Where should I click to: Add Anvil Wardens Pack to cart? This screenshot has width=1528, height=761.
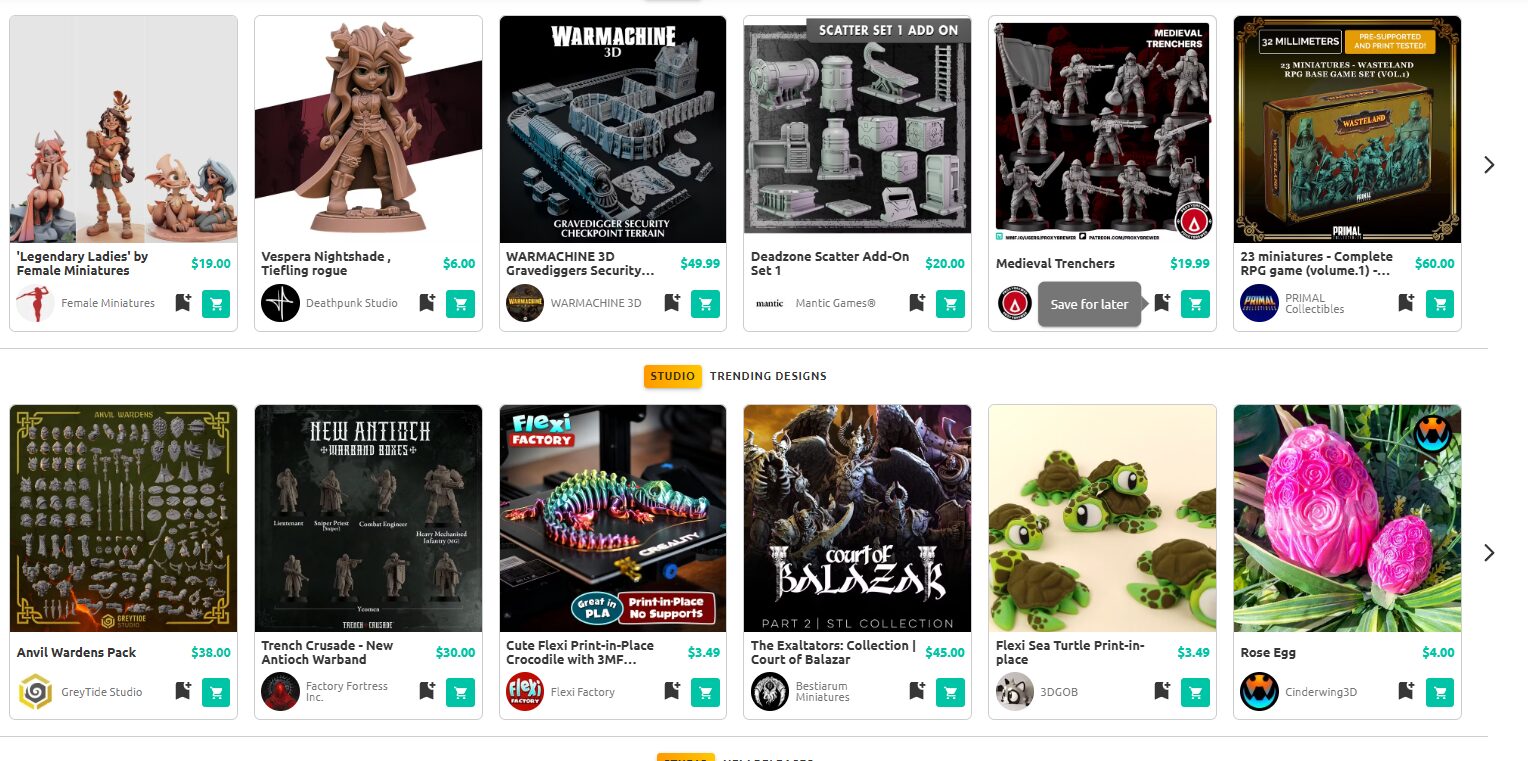point(215,691)
